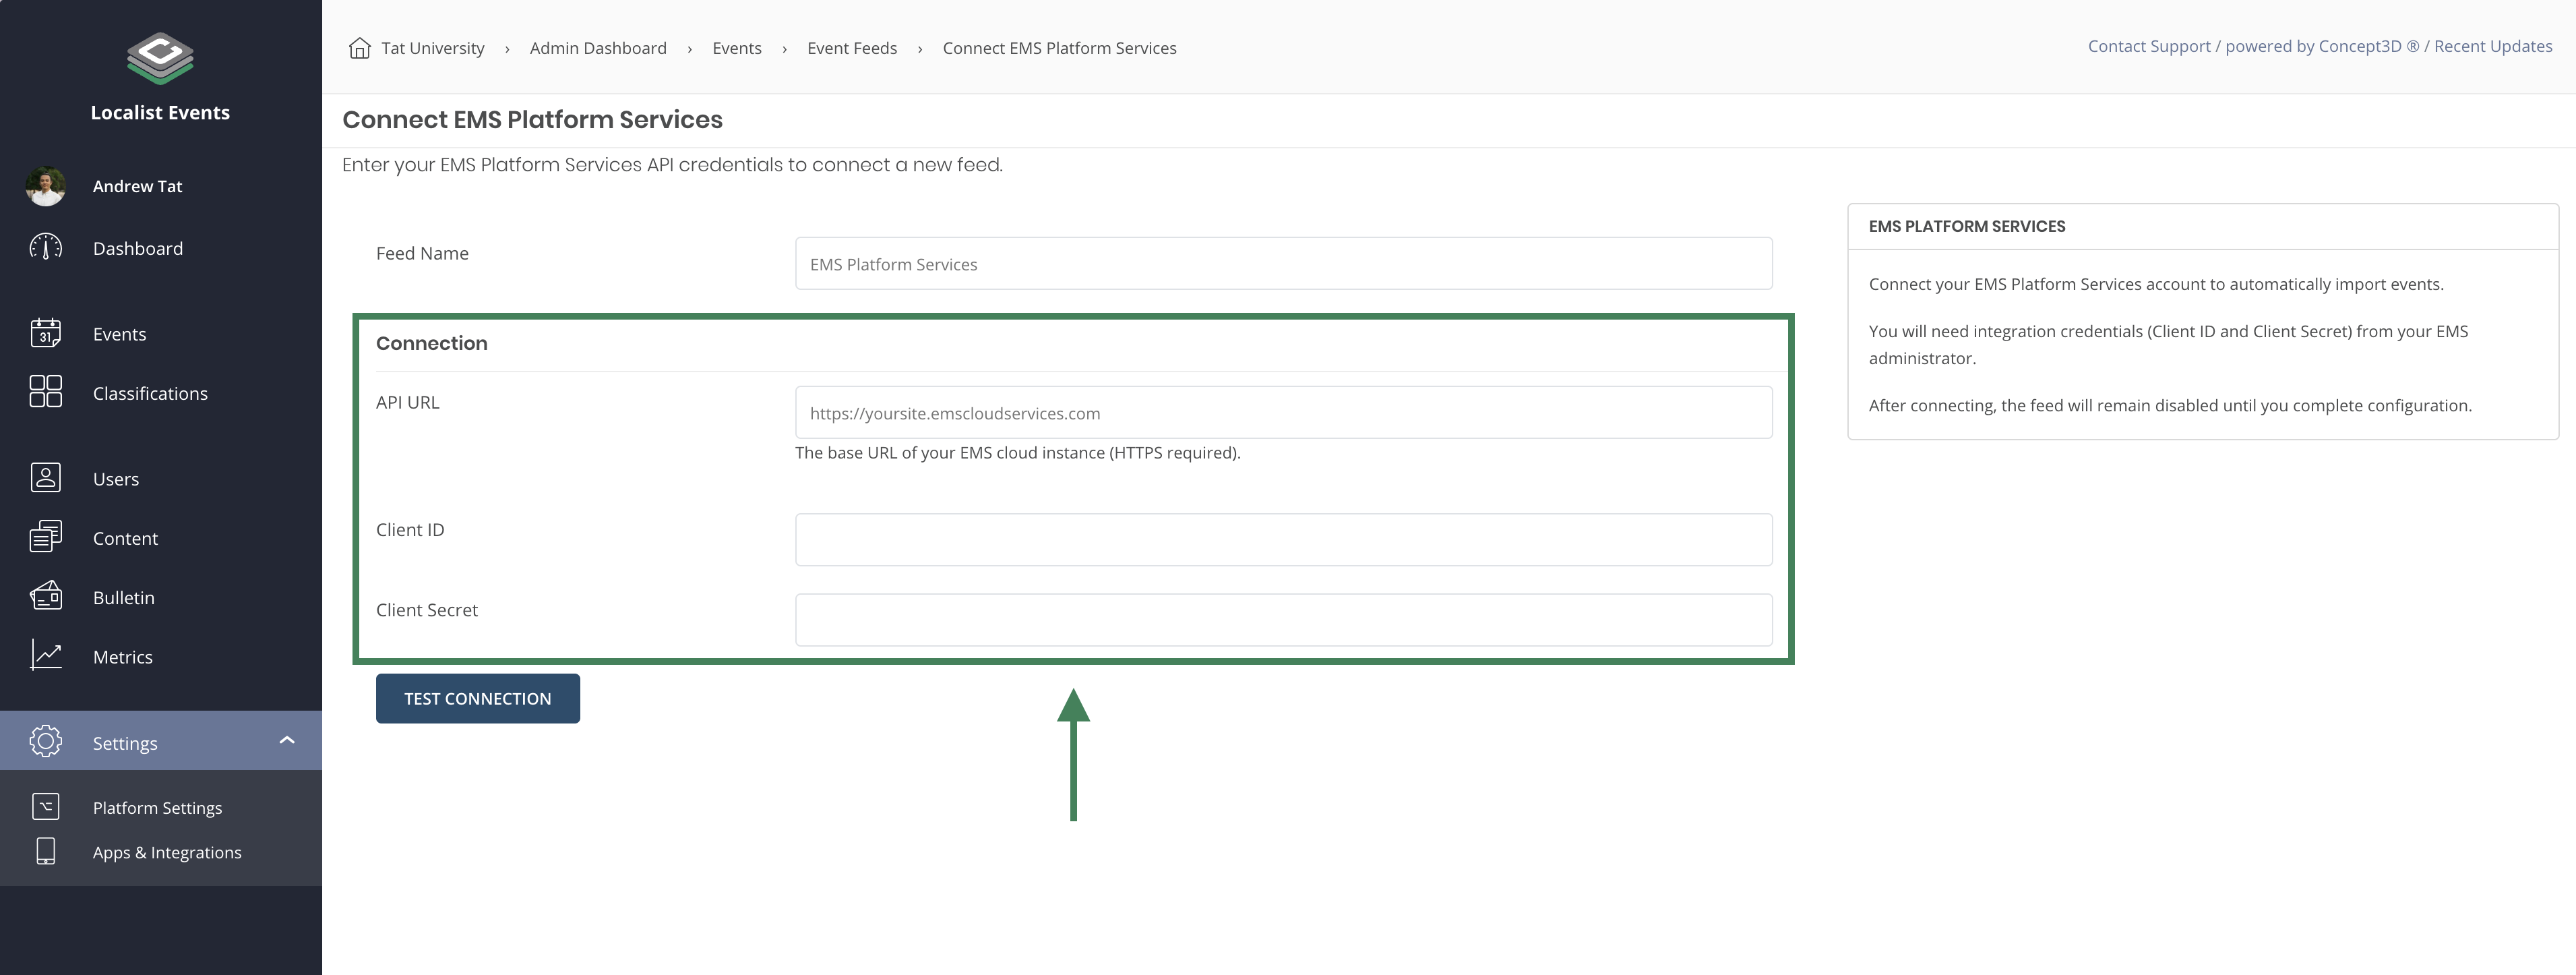The image size is (2576, 975).
Task: Click the Localist Events title text
Action: 160,112
